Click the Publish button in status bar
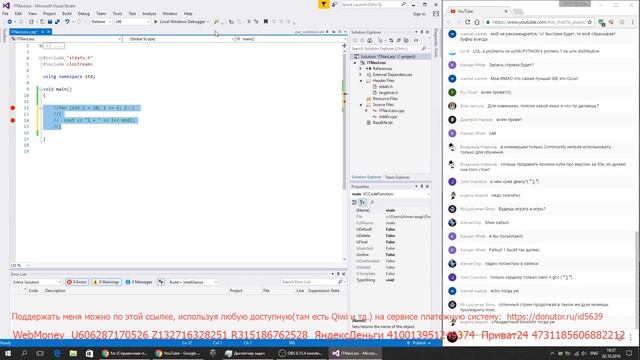 coord(419,343)
